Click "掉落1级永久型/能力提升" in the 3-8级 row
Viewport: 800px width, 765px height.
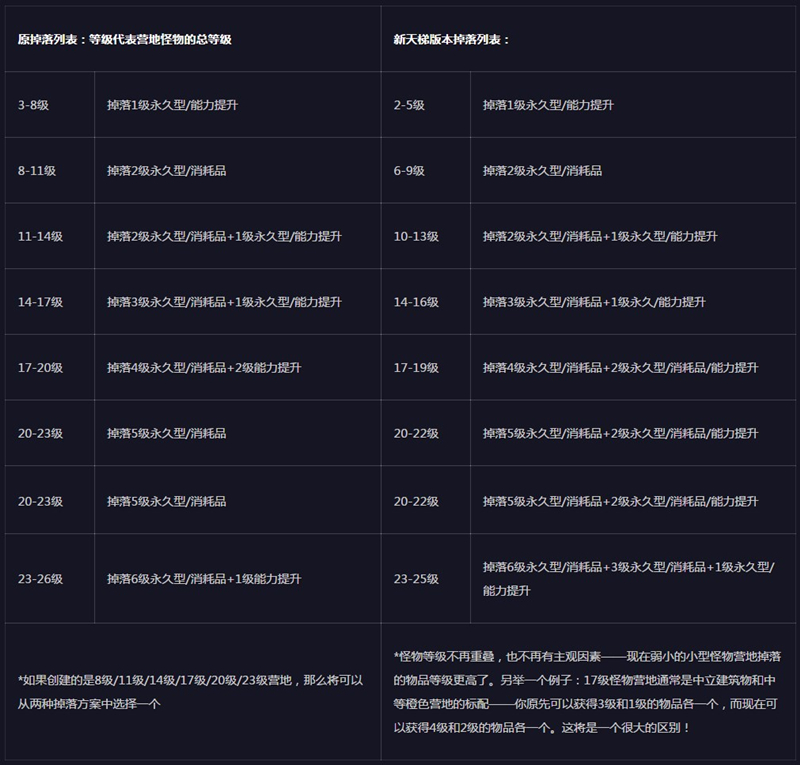[x=172, y=105]
